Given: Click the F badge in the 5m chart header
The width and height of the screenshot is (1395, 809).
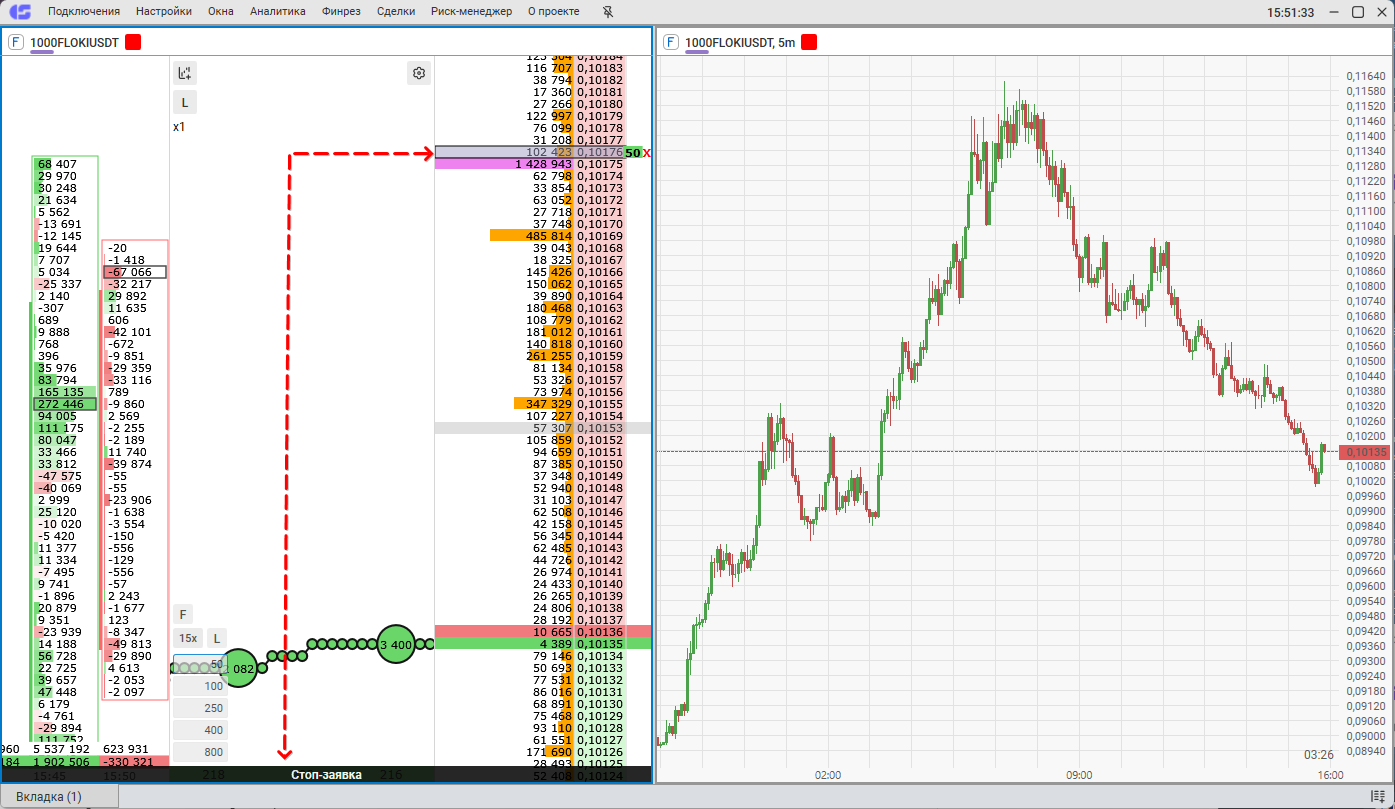Looking at the screenshot, I should coord(671,42).
